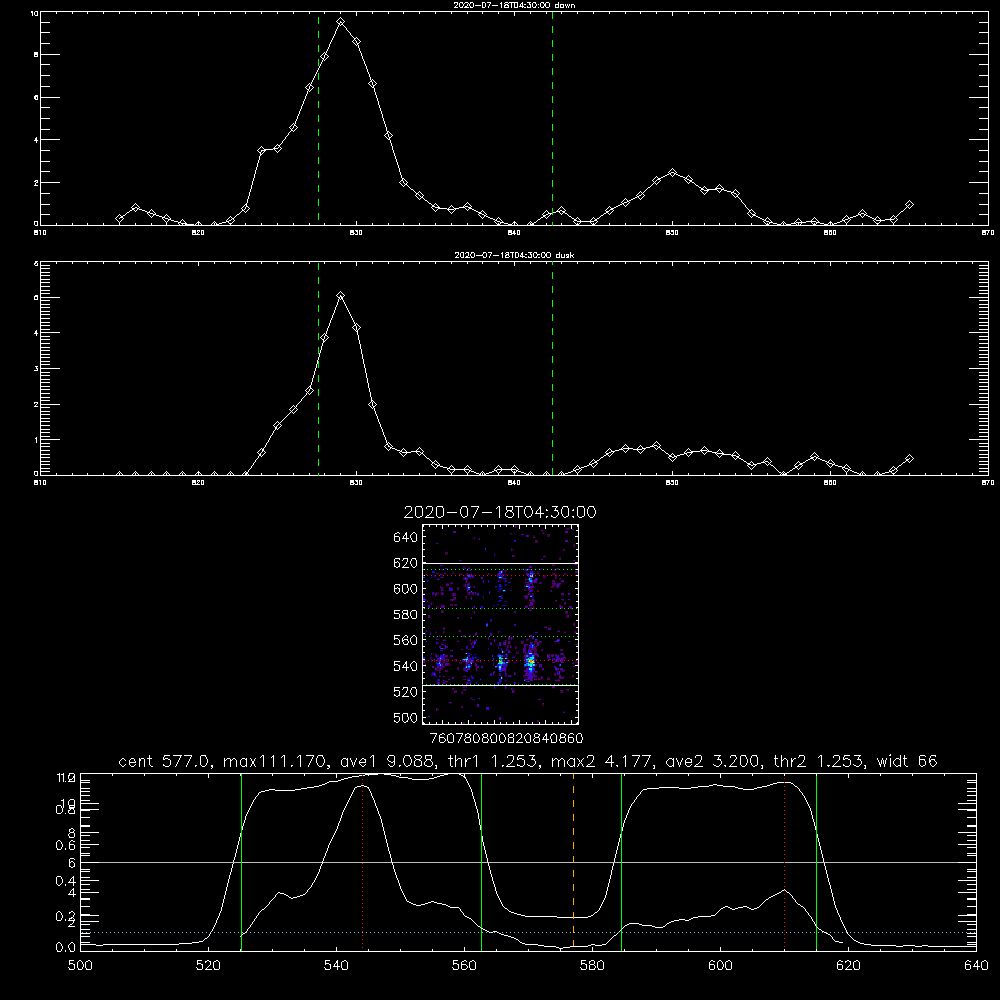Click x-axis label '560' on bottom plot
This screenshot has height=1000, width=1000.
pyautogui.click(x=464, y=966)
